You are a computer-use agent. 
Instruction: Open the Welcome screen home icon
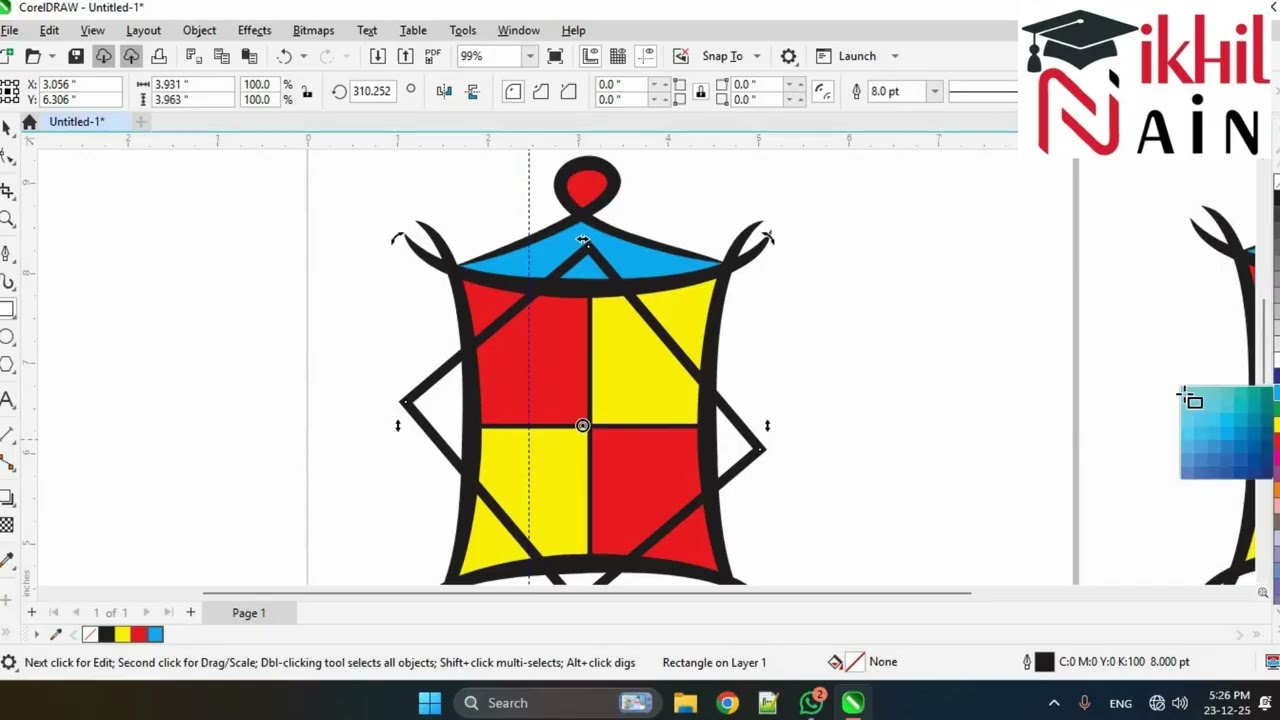coord(29,122)
